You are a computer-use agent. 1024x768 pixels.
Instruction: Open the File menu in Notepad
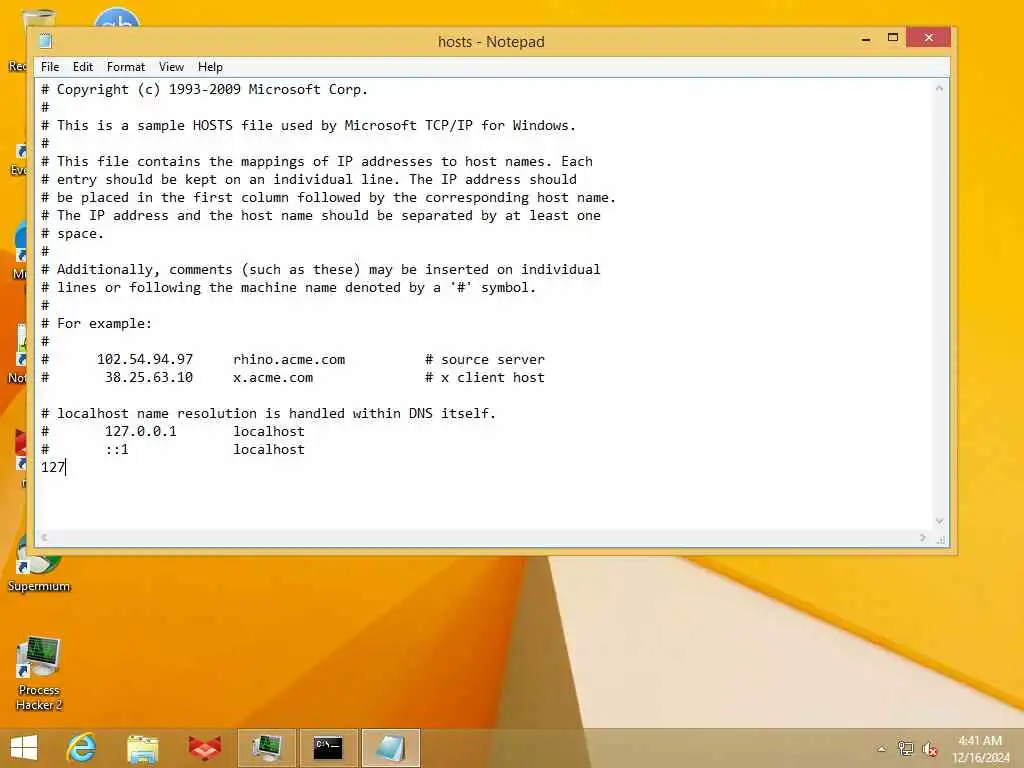pos(50,67)
